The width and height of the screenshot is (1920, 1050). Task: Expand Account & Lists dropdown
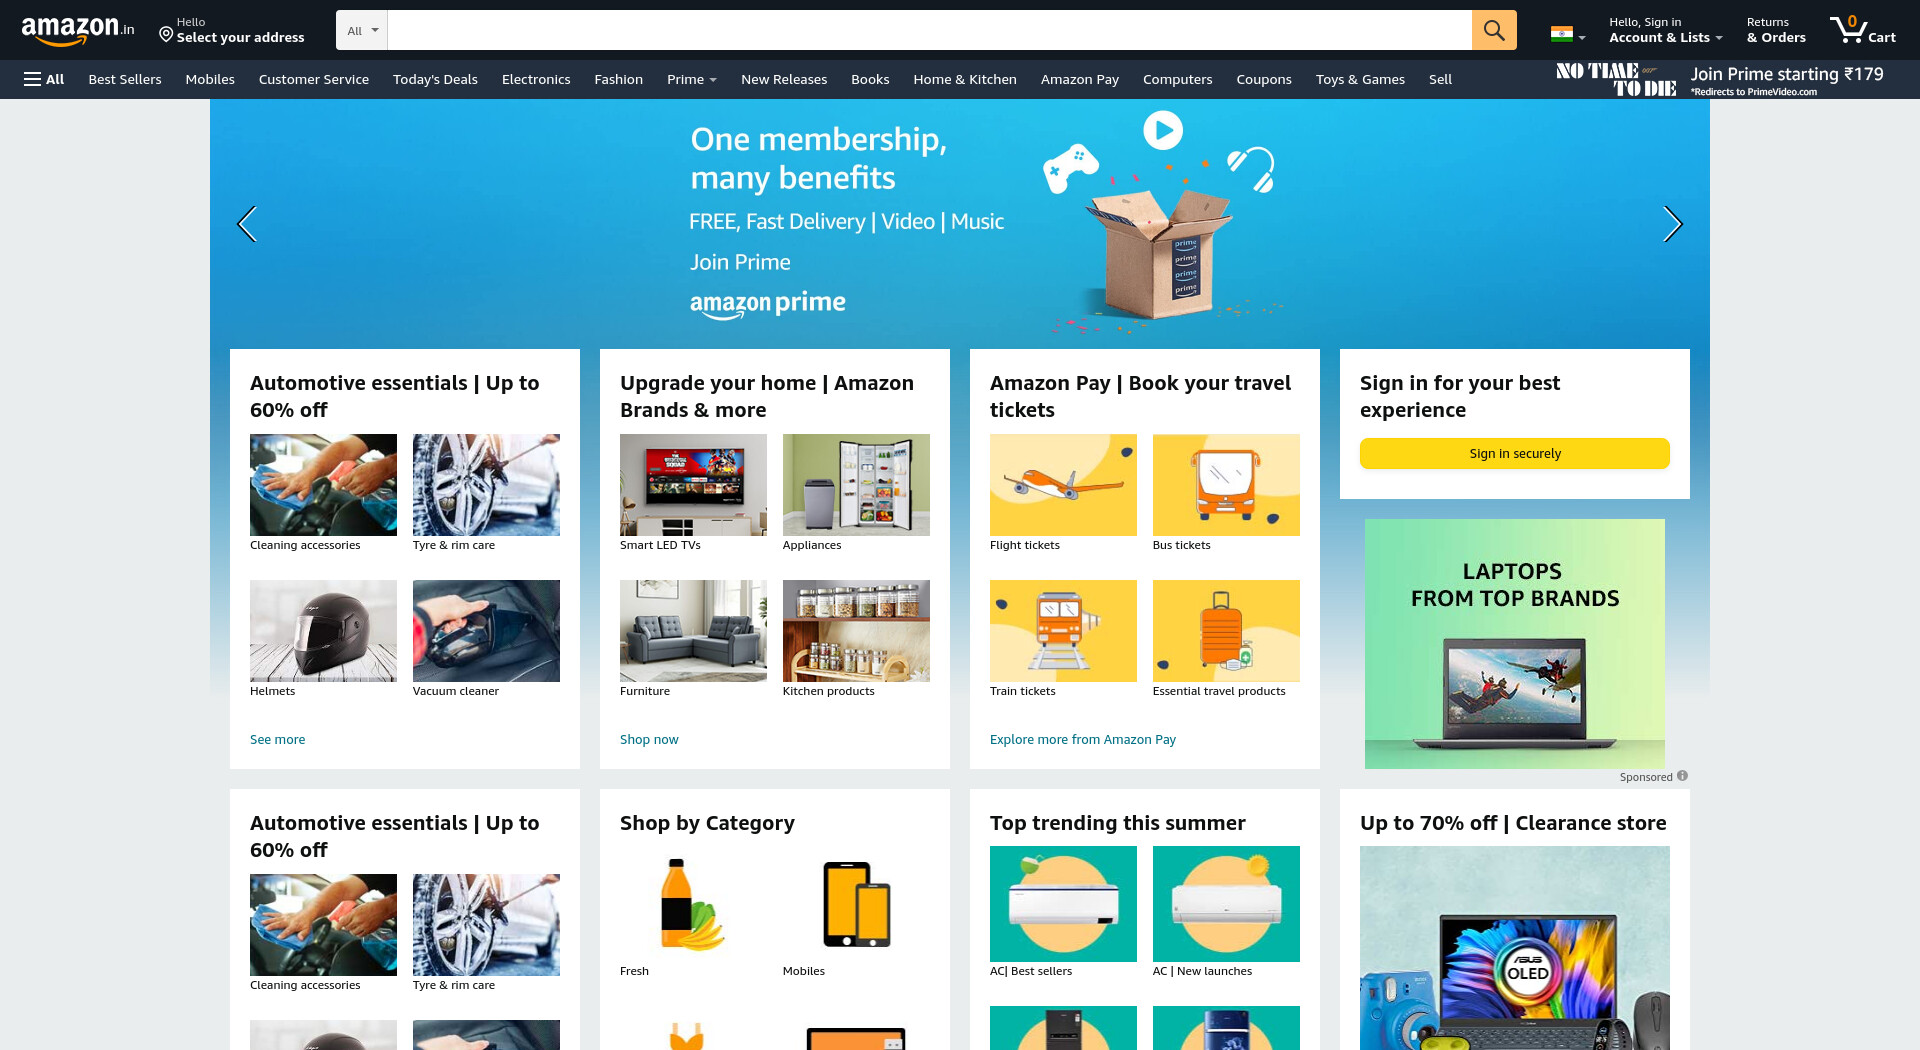[x=1665, y=30]
